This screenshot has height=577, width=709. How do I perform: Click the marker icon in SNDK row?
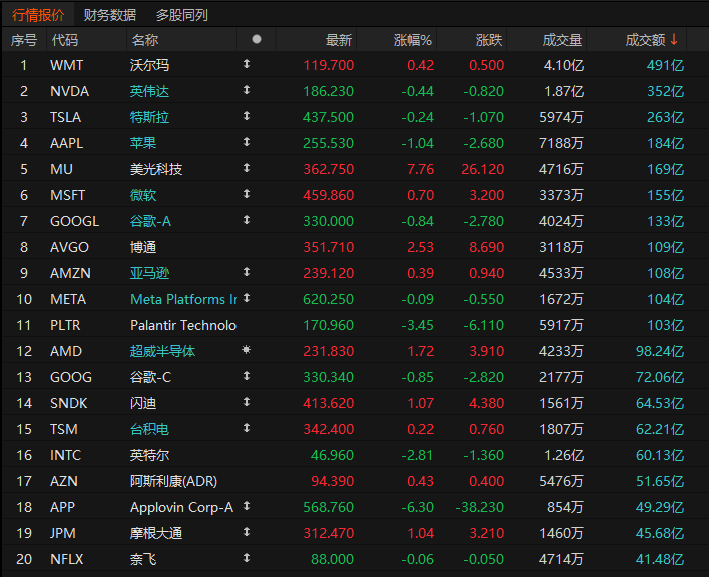pos(247,402)
